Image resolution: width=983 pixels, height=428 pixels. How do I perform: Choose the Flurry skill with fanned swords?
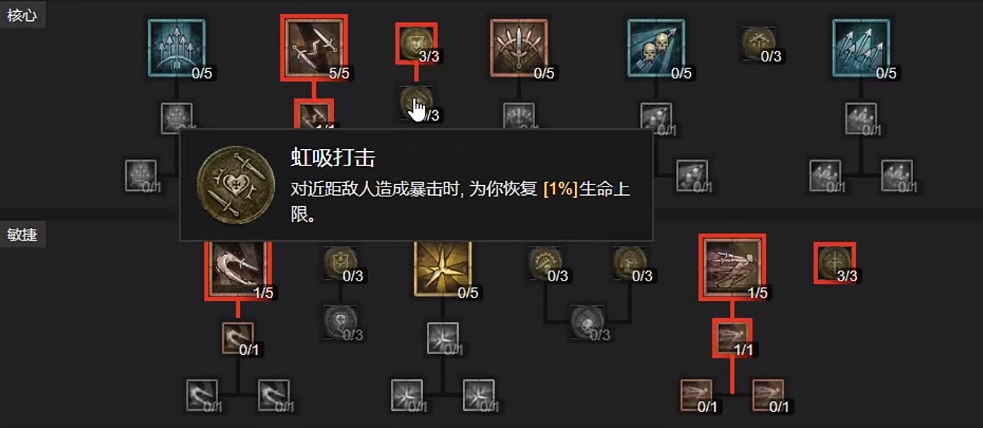point(519,48)
